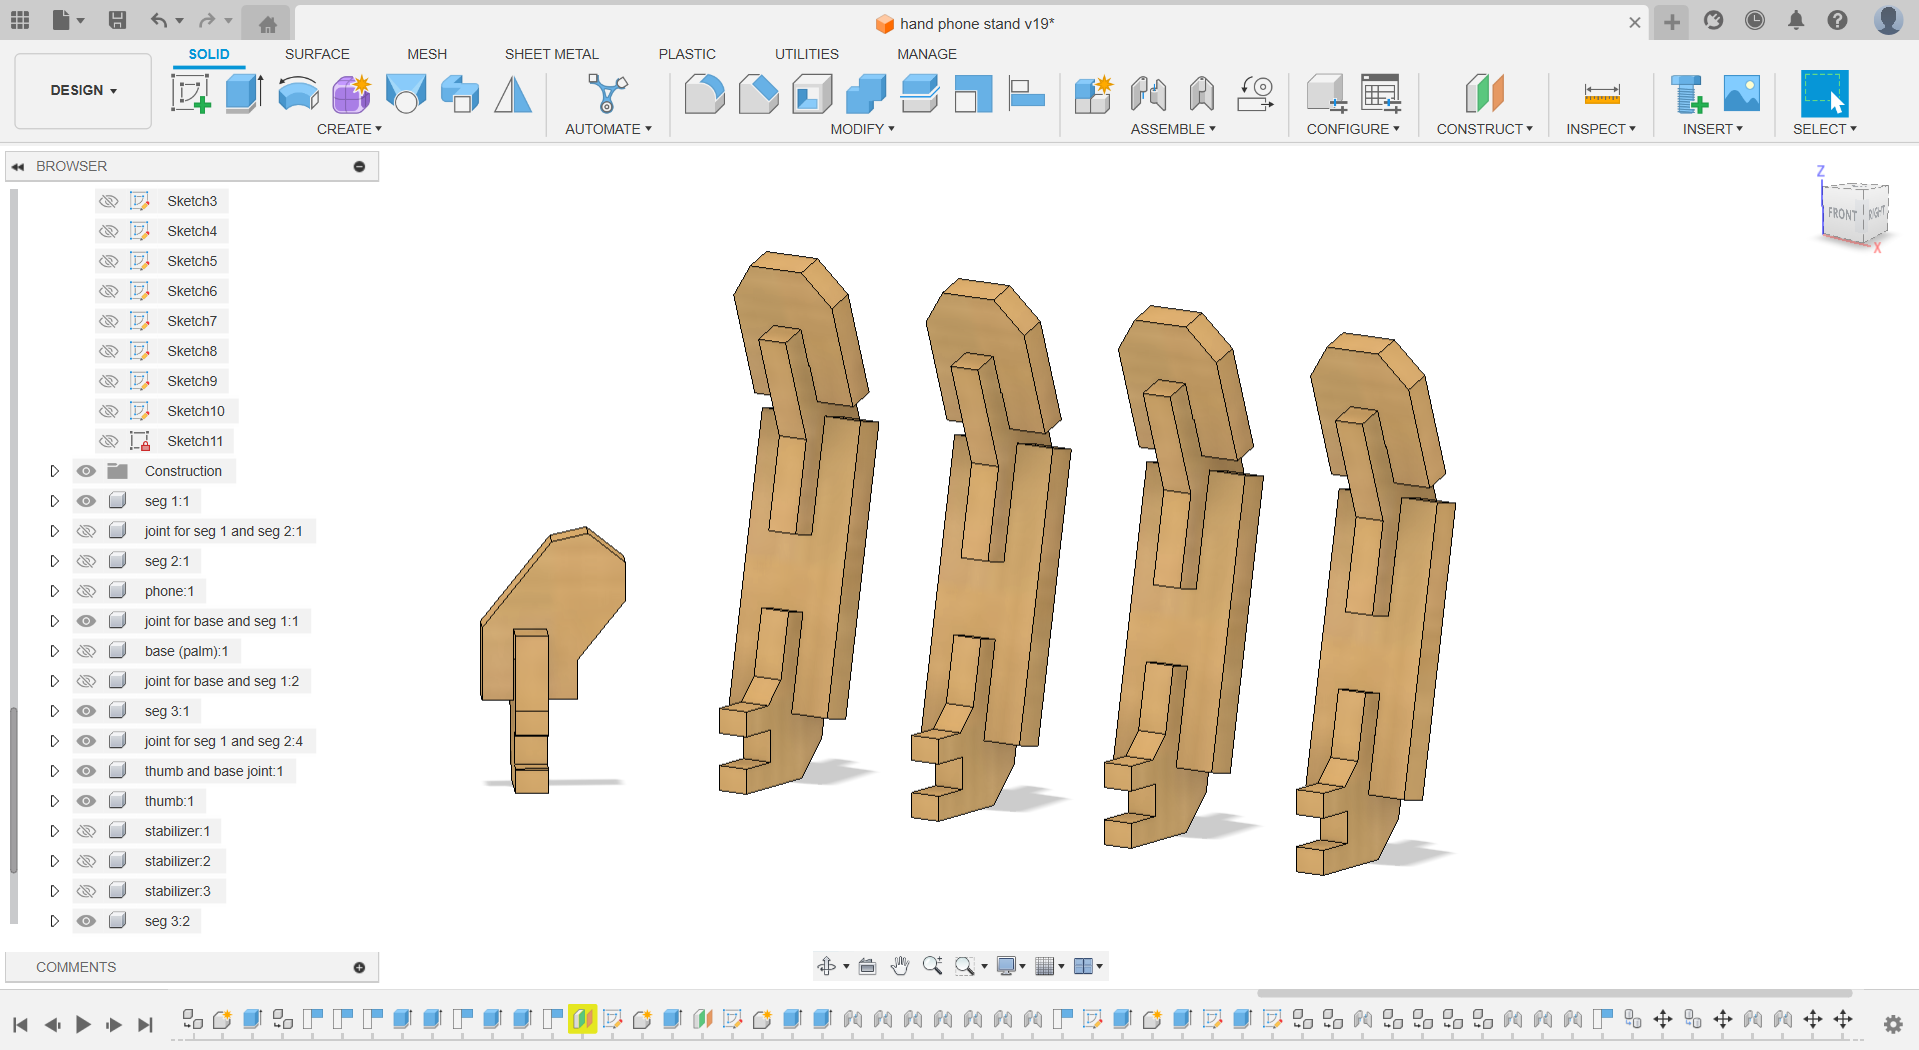Show component stabilizer:2
Viewport: 1919px width, 1050px height.
(x=87, y=861)
